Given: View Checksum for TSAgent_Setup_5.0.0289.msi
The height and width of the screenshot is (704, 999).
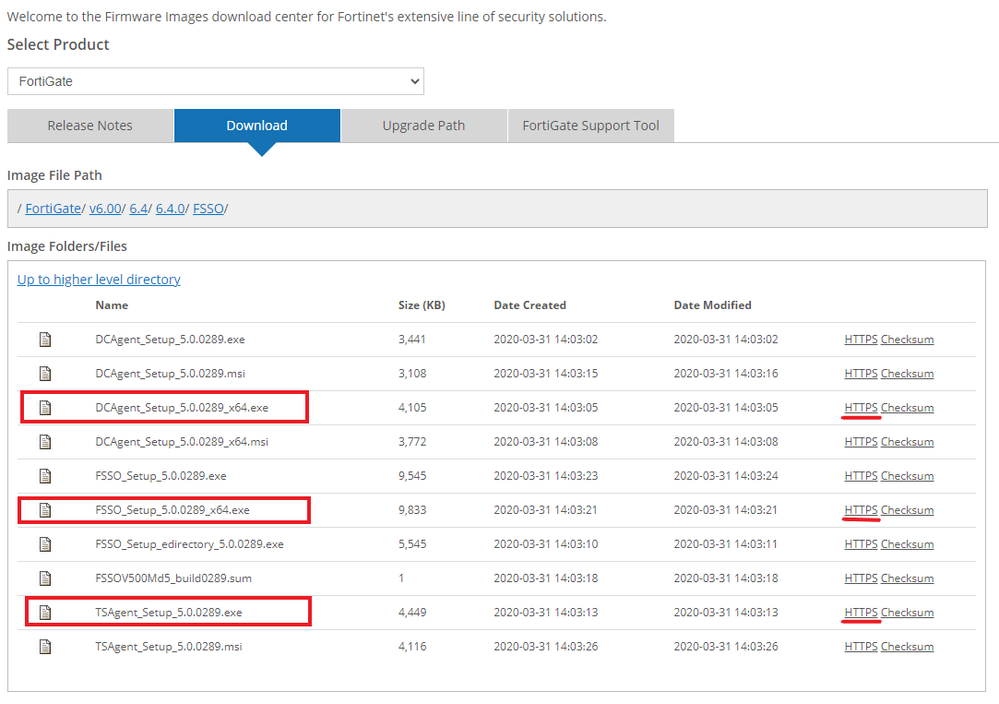Looking at the screenshot, I should point(907,647).
